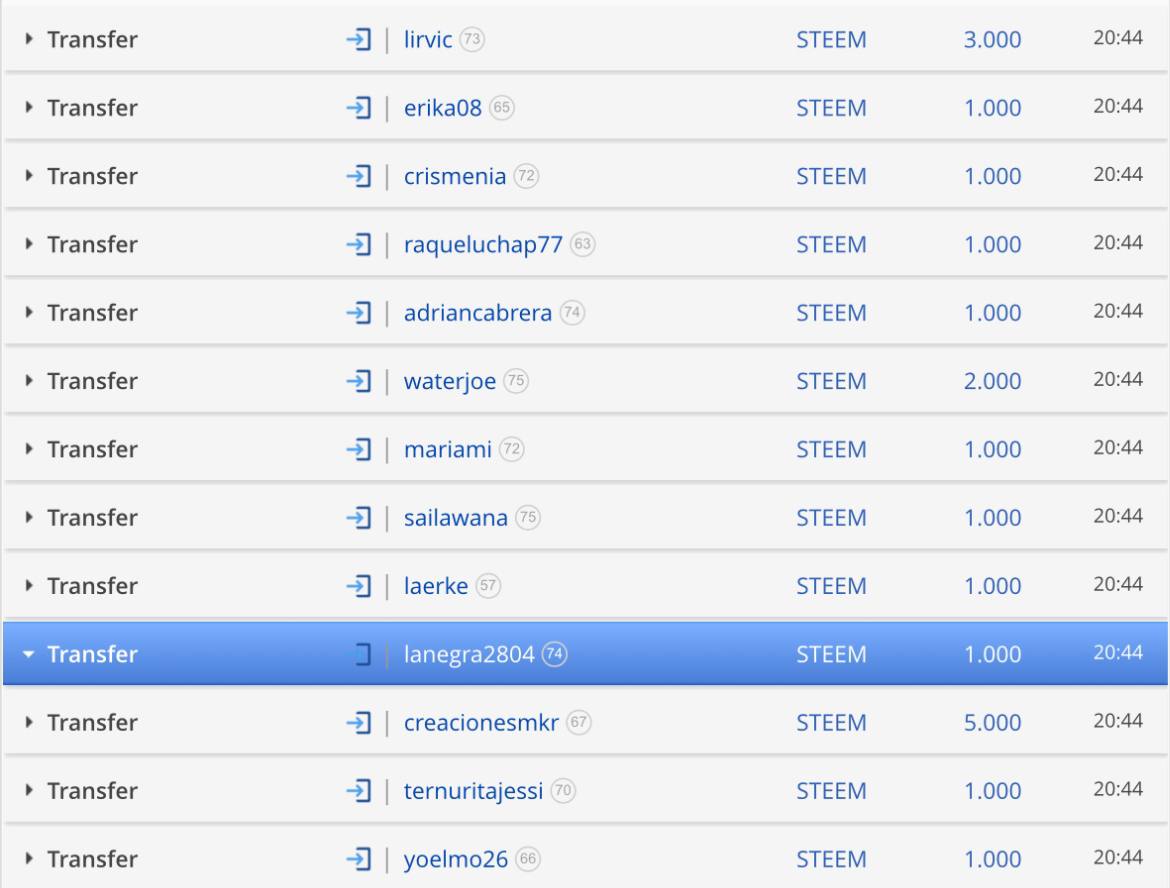Expand the raqueluchap77 transfer row
This screenshot has width=1170, height=888.
pyautogui.click(x=29, y=244)
